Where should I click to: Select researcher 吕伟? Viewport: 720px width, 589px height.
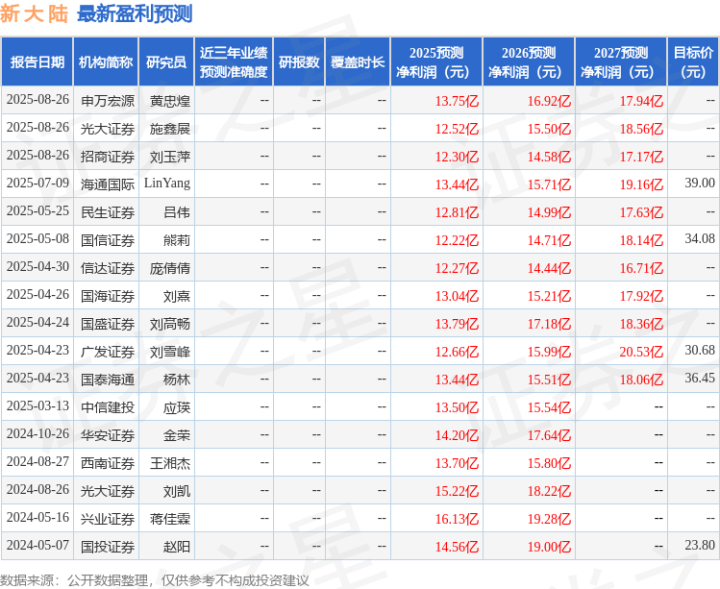(x=176, y=213)
